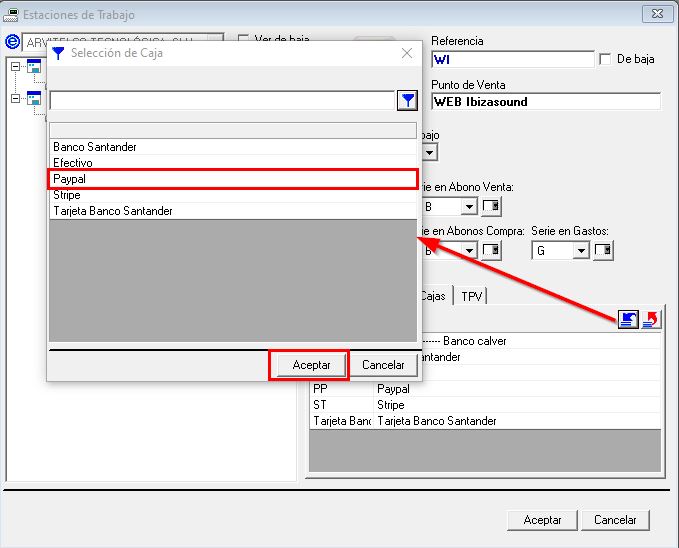Click the remove caja icon with red arrow

pyautogui.click(x=651, y=319)
